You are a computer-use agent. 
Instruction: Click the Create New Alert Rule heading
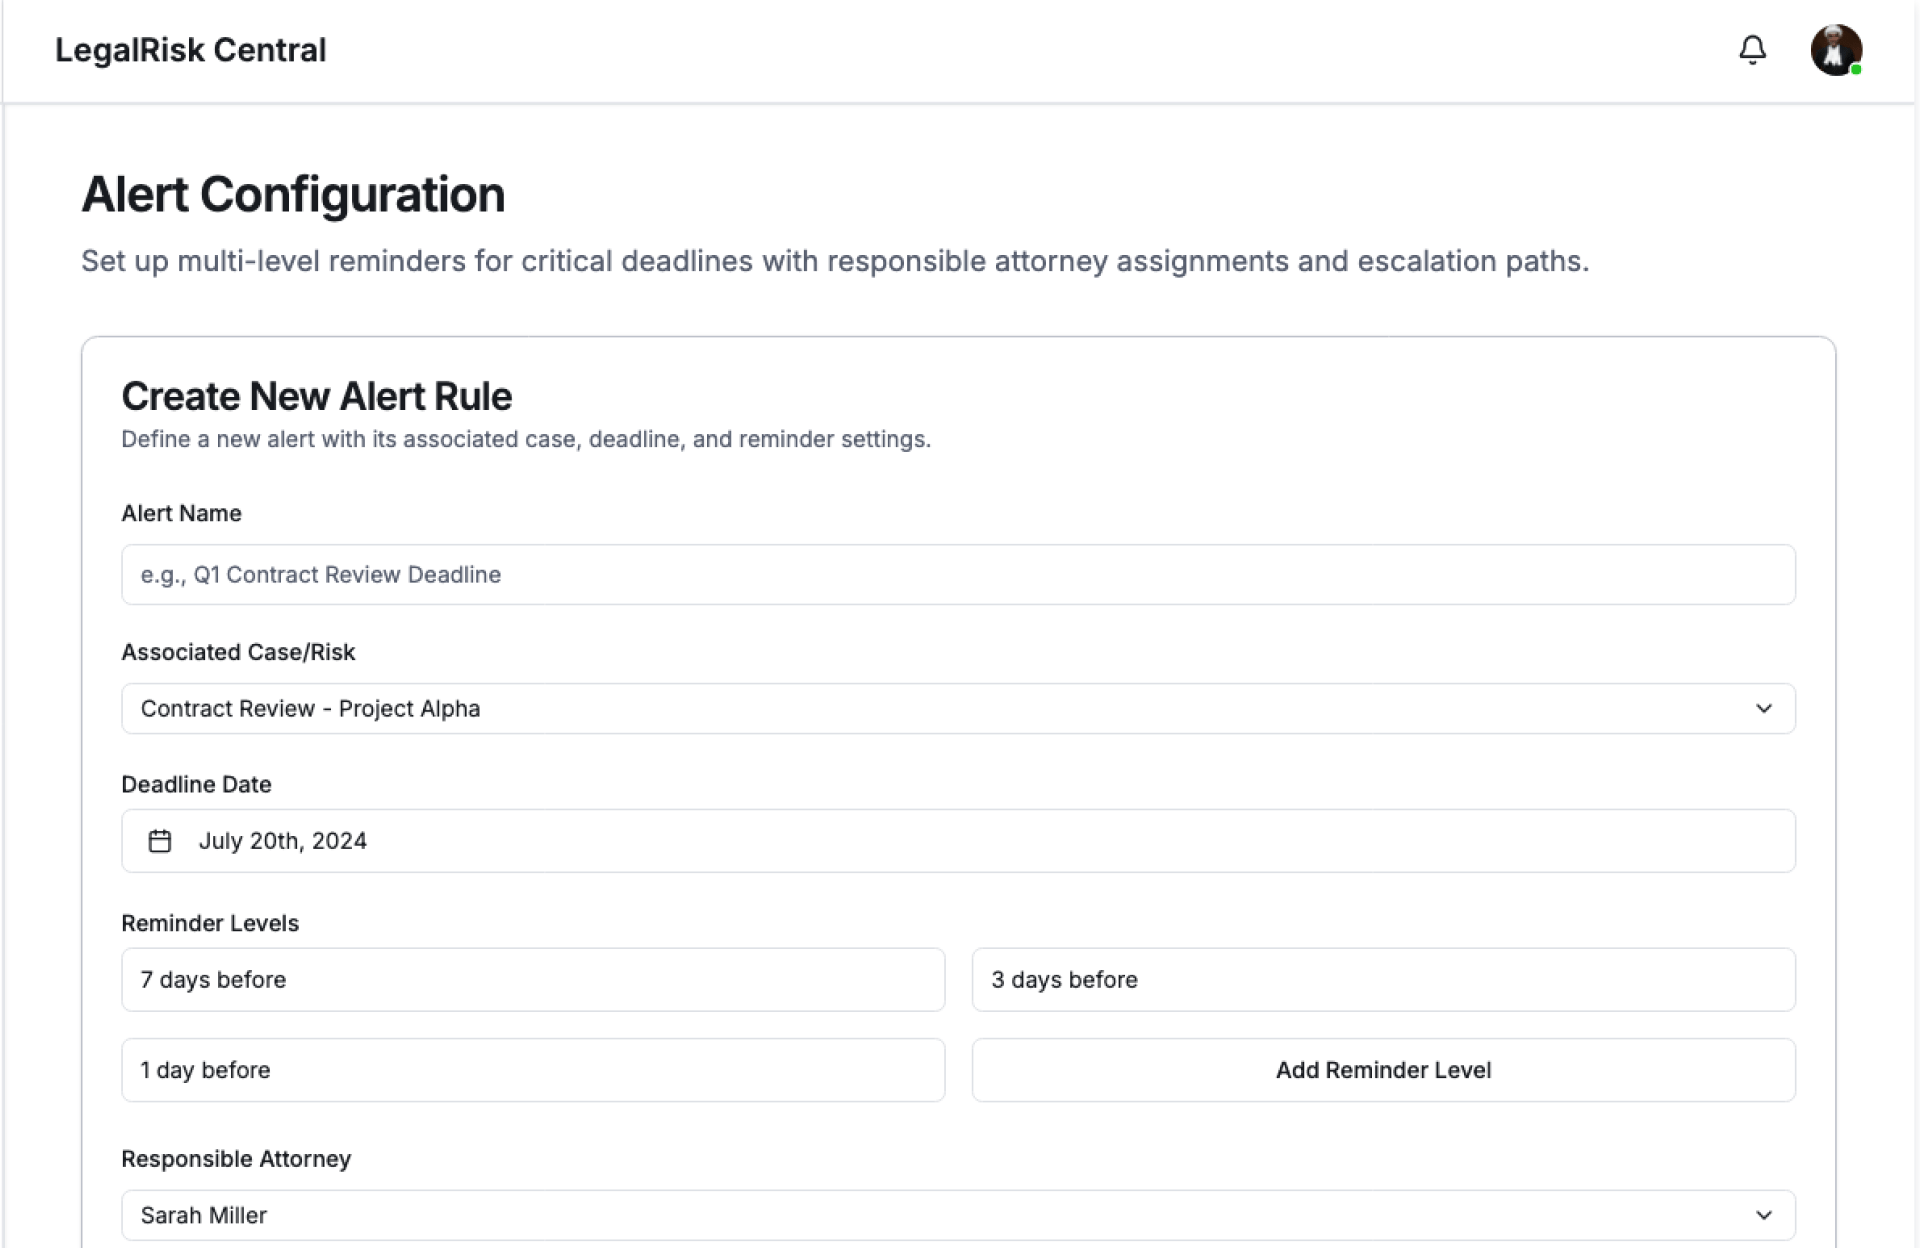[x=316, y=397]
